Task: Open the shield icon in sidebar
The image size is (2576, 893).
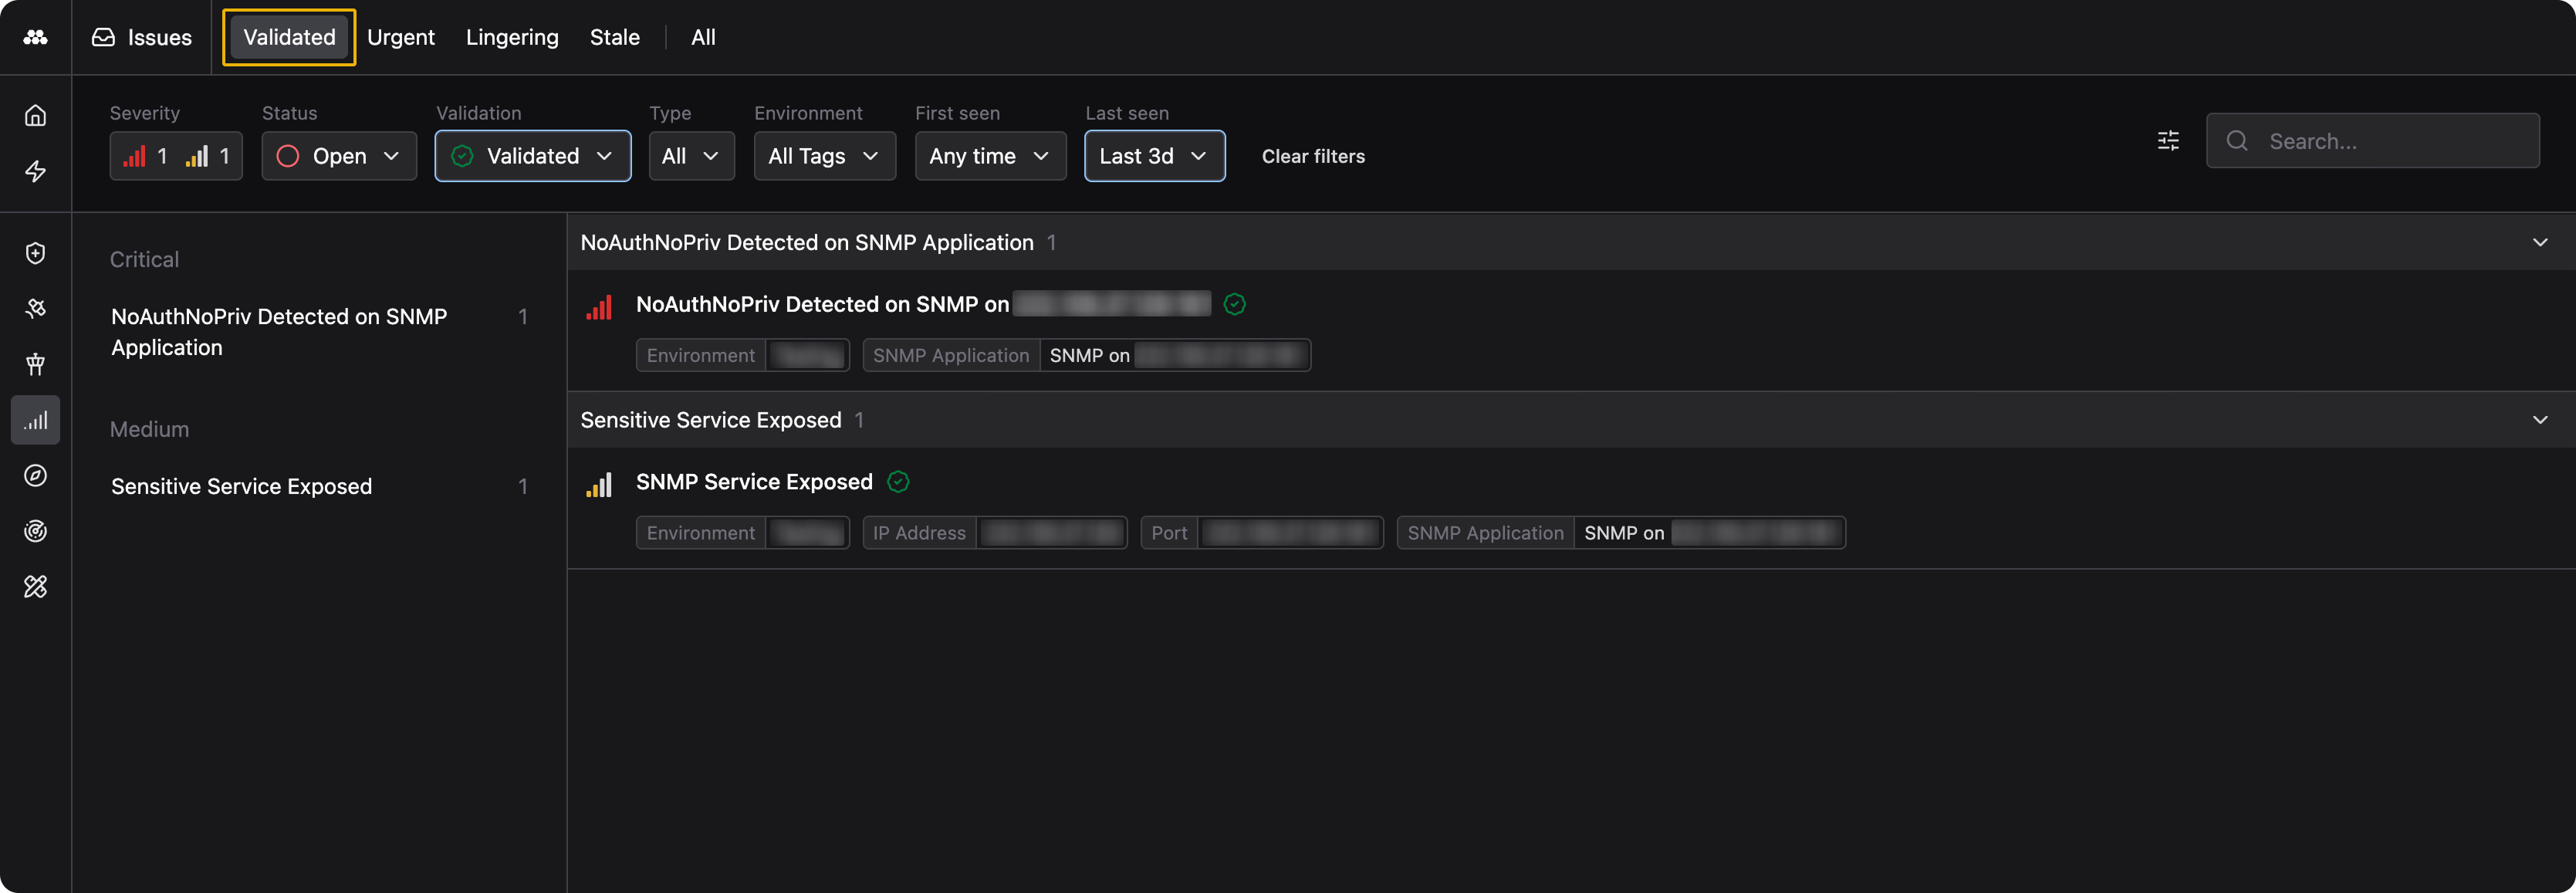Action: pos(35,253)
